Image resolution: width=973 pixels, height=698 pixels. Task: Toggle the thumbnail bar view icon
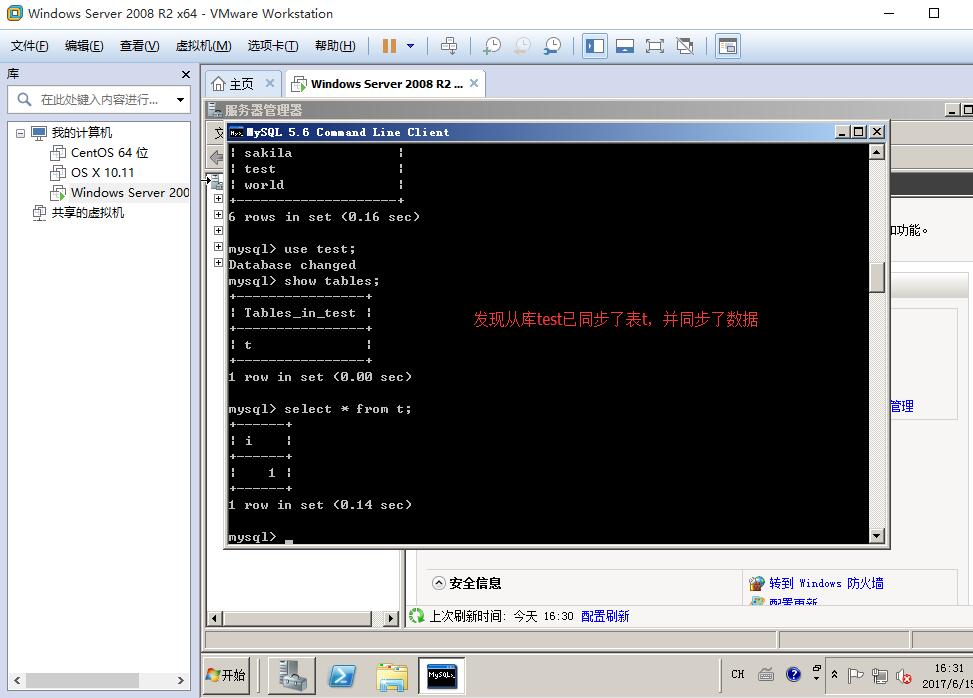click(x=624, y=46)
